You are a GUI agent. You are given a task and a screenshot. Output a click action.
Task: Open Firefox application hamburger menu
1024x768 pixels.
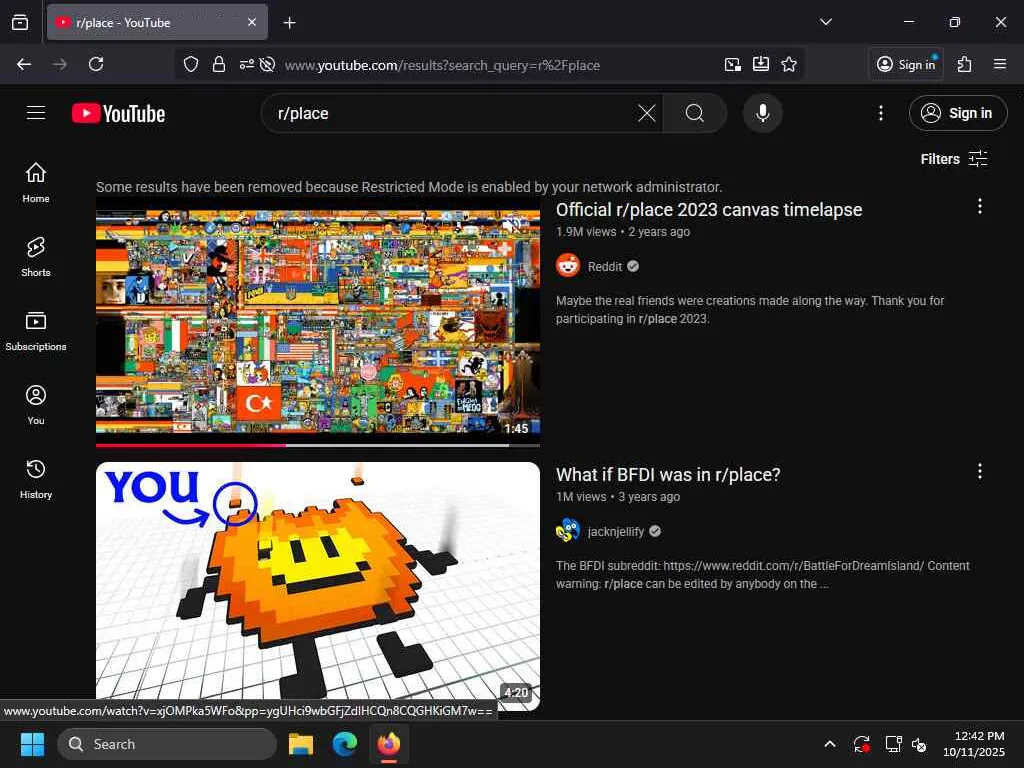coord(1000,64)
